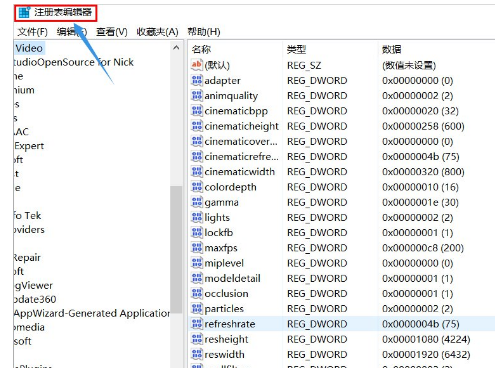This screenshot has height=368, width=495.
Task: Click the Registry Editor app icon in title bar
Action: [x=24, y=13]
